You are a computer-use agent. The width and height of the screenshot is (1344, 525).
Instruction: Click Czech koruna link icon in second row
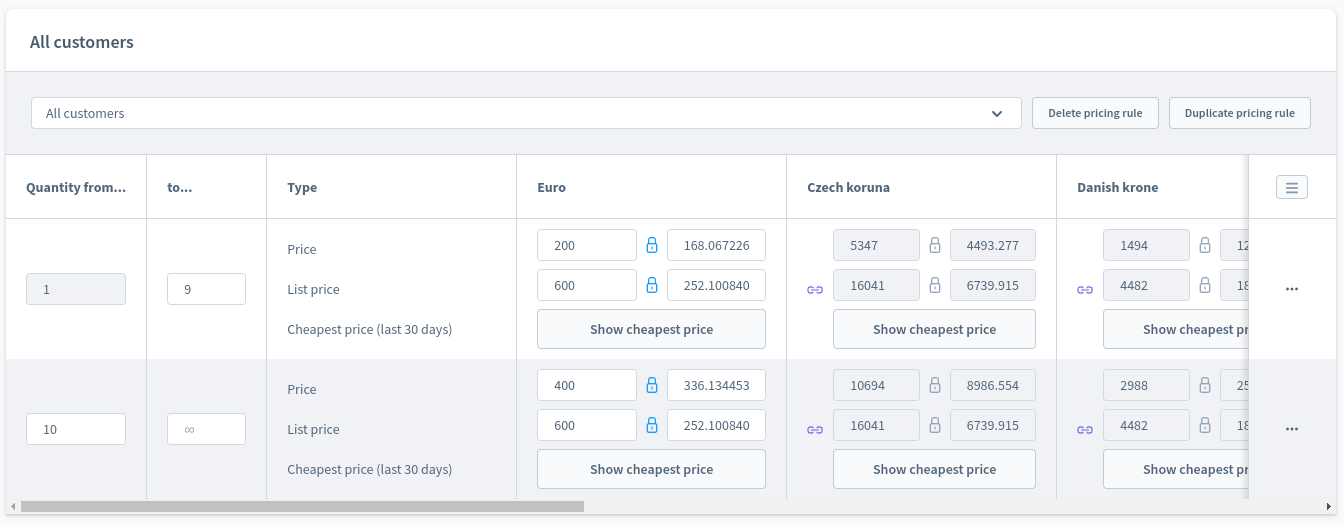tap(815, 429)
